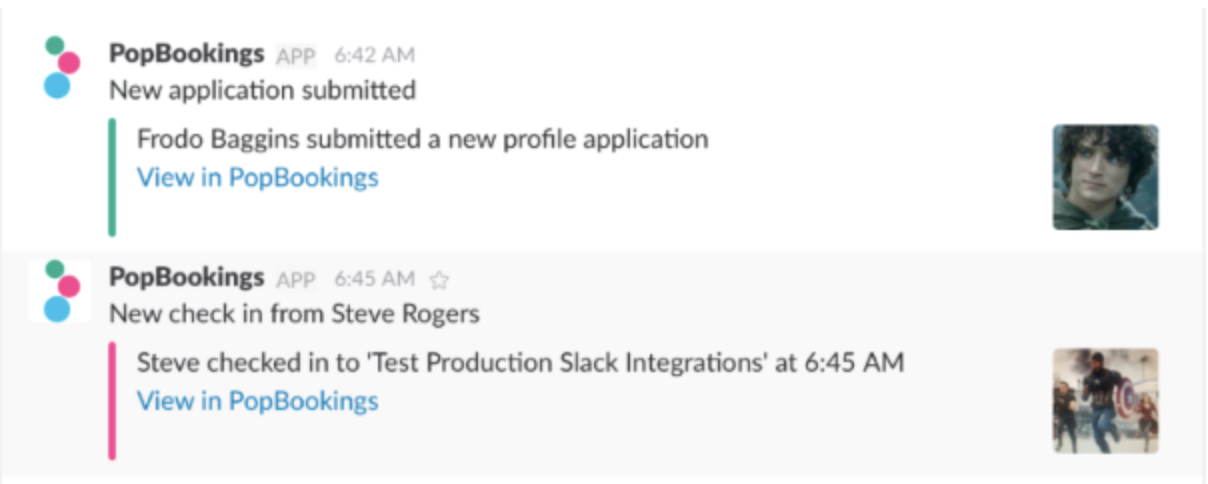
Task: Open View in PopBookings under Steve's check-in
Action: (257, 401)
